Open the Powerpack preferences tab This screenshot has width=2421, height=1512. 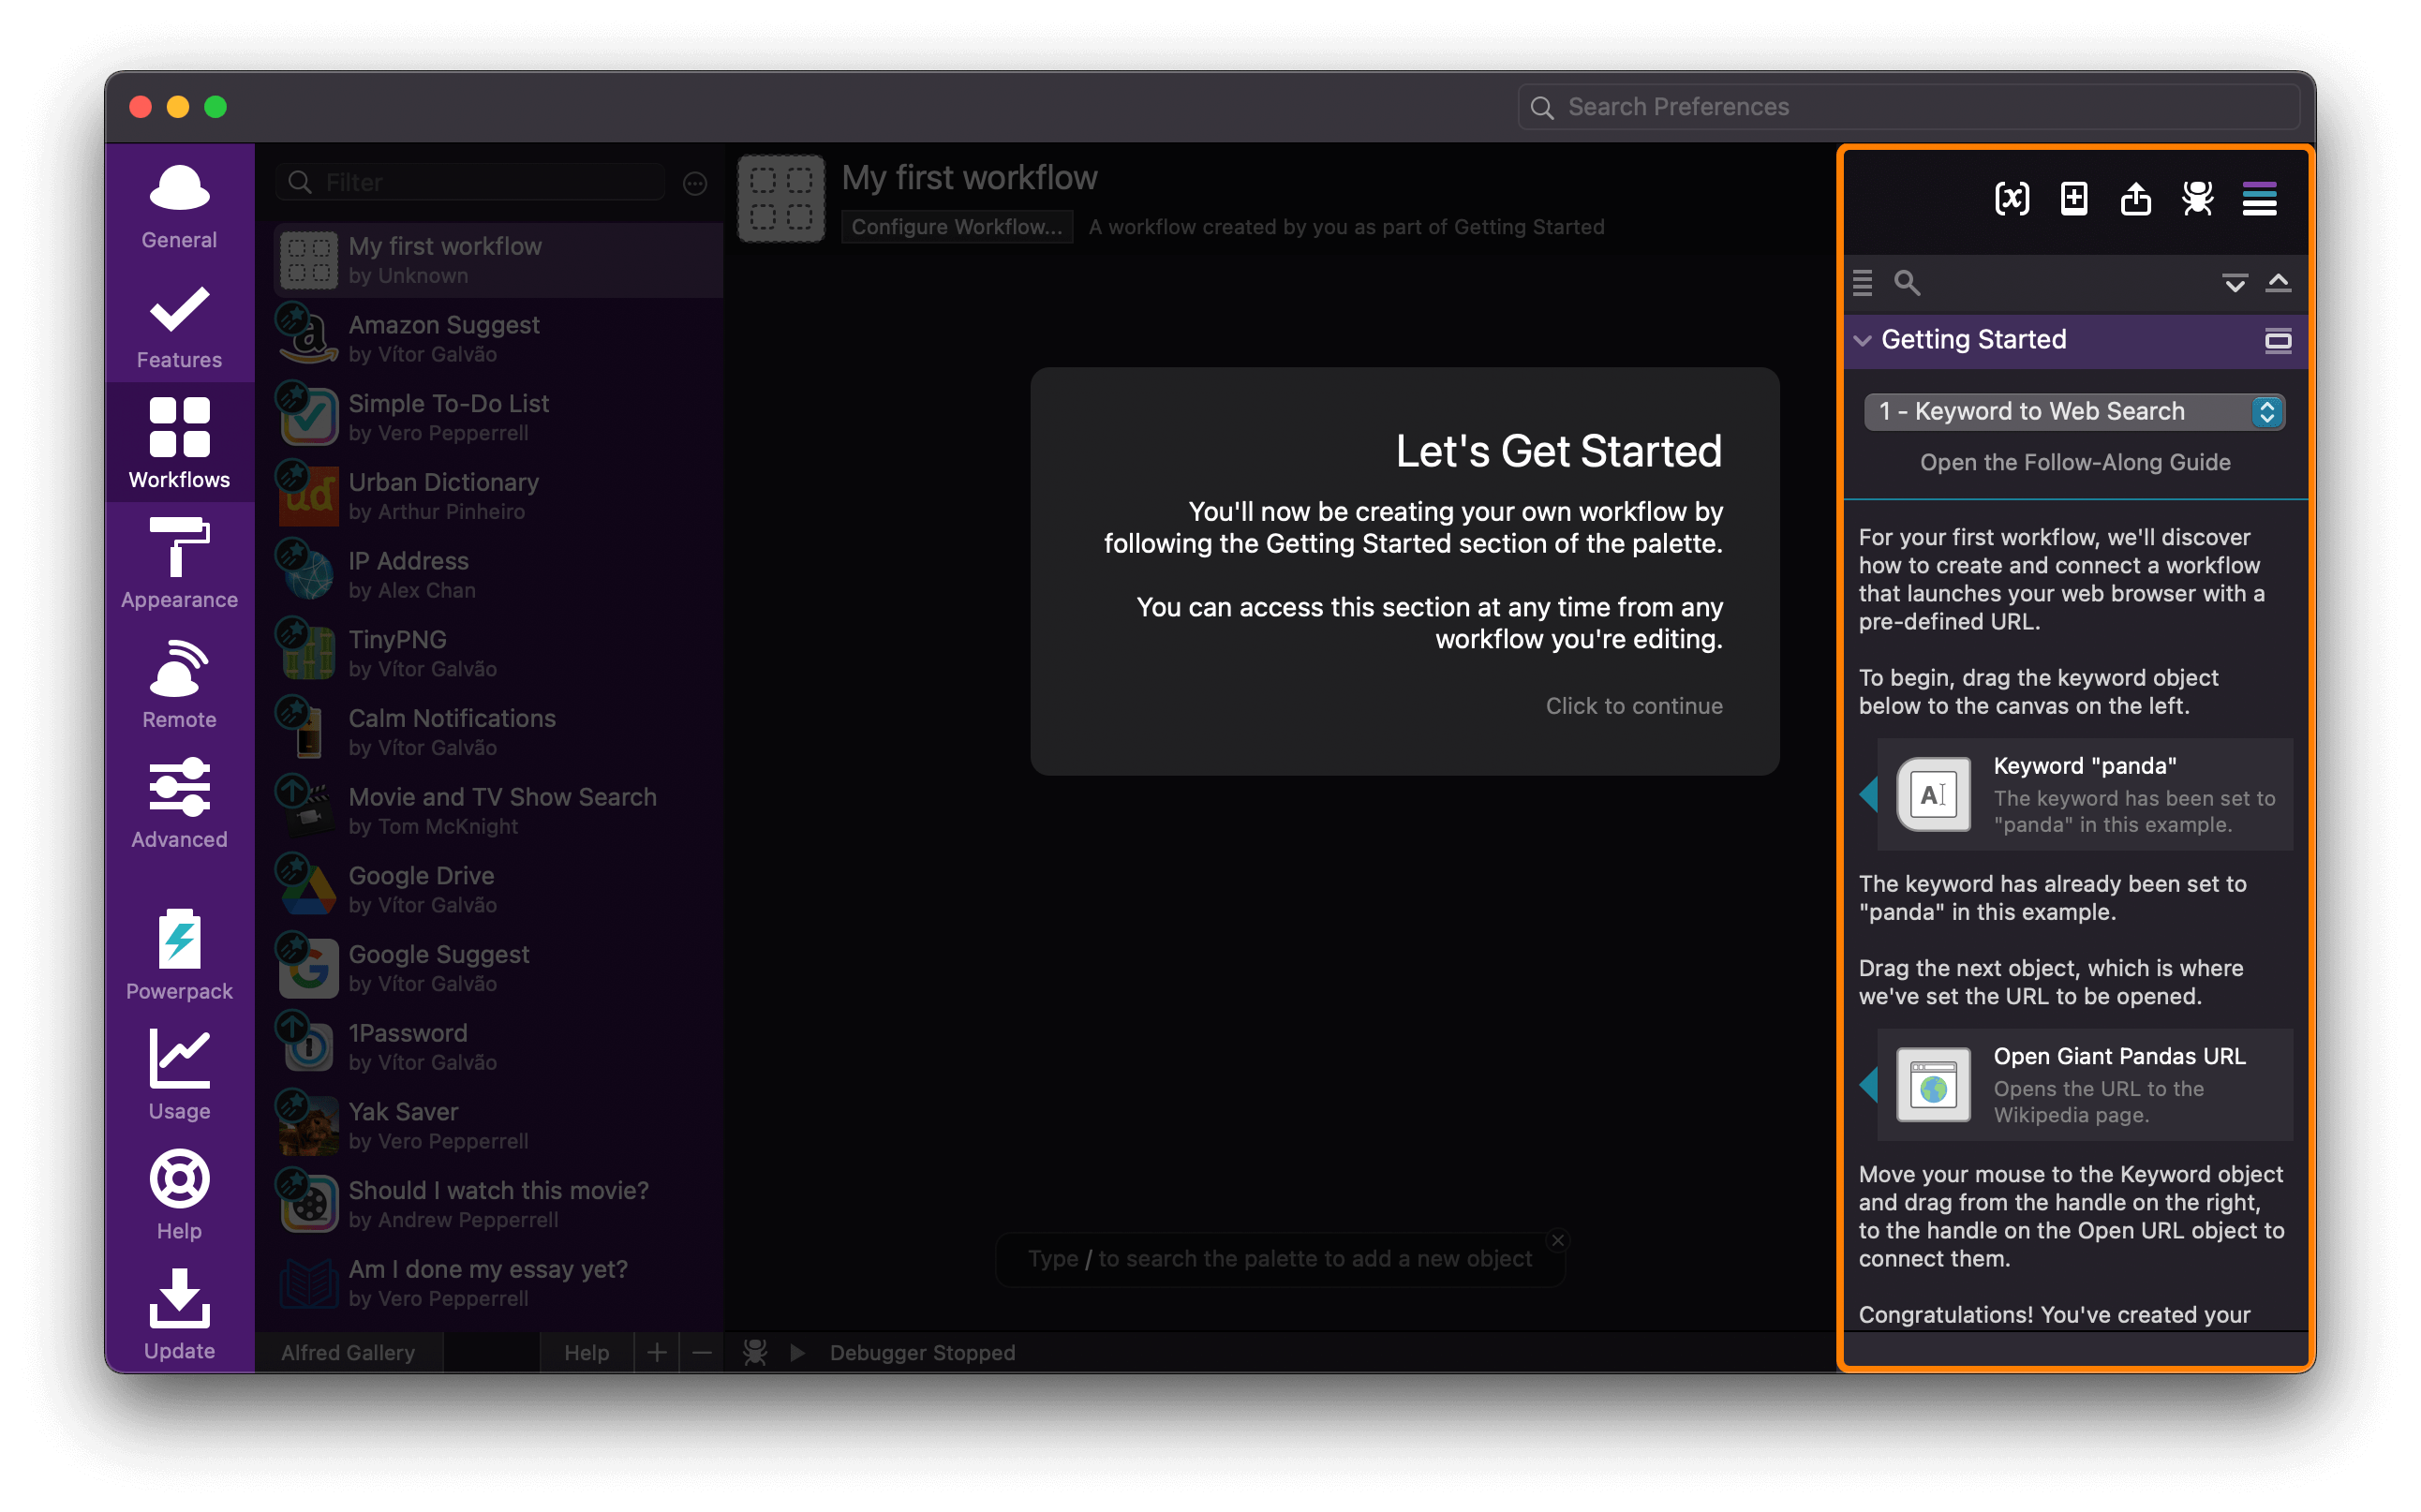click(x=179, y=954)
